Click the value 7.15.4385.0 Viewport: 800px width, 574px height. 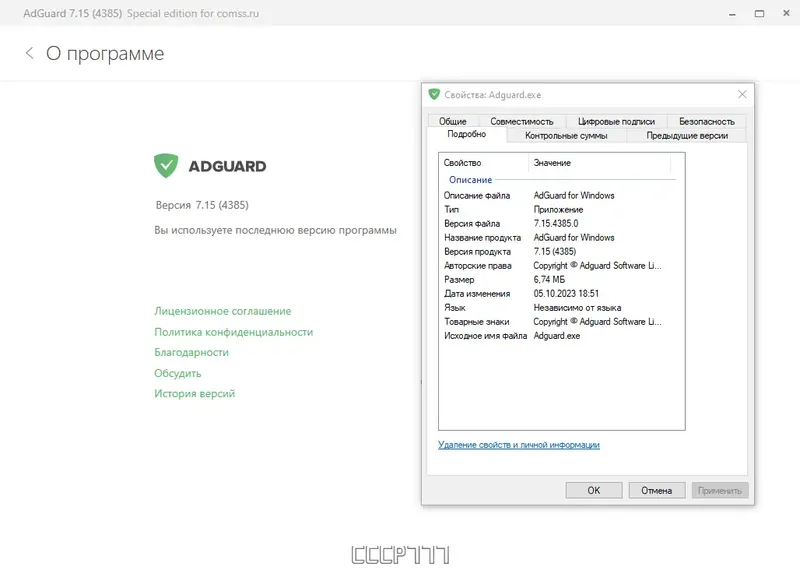coord(556,223)
